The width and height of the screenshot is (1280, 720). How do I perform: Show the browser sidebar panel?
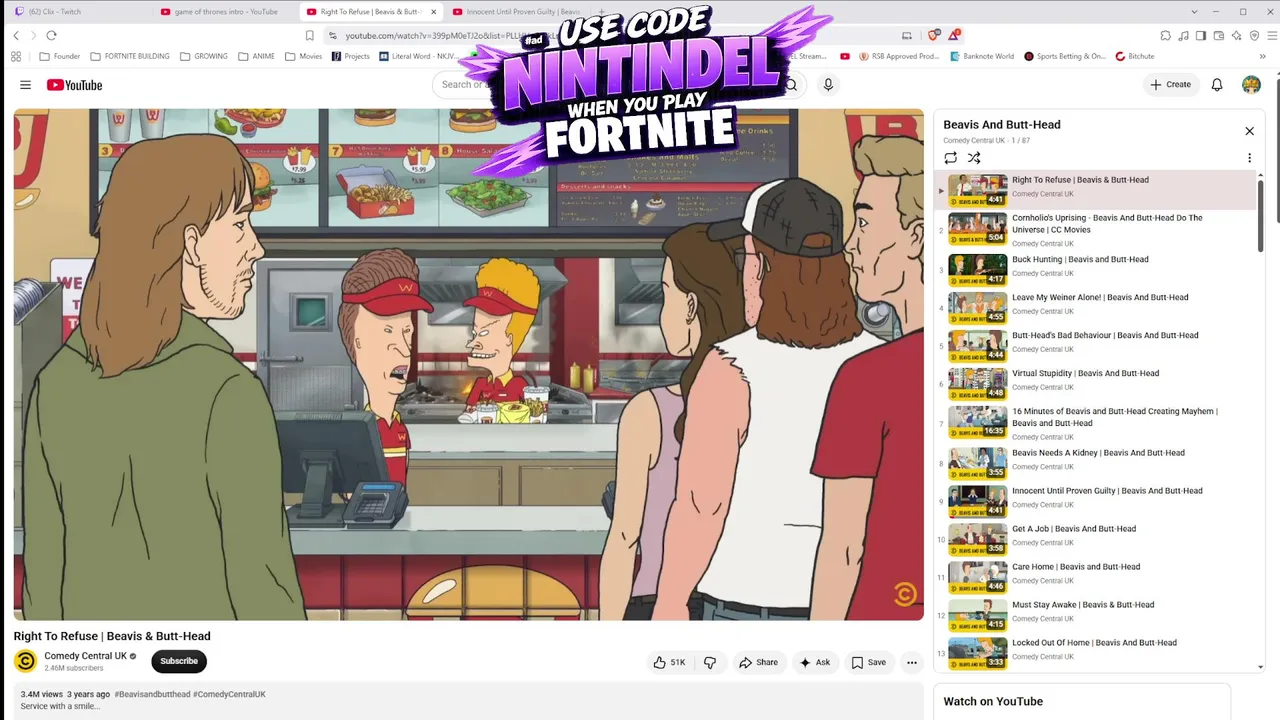[1201, 36]
